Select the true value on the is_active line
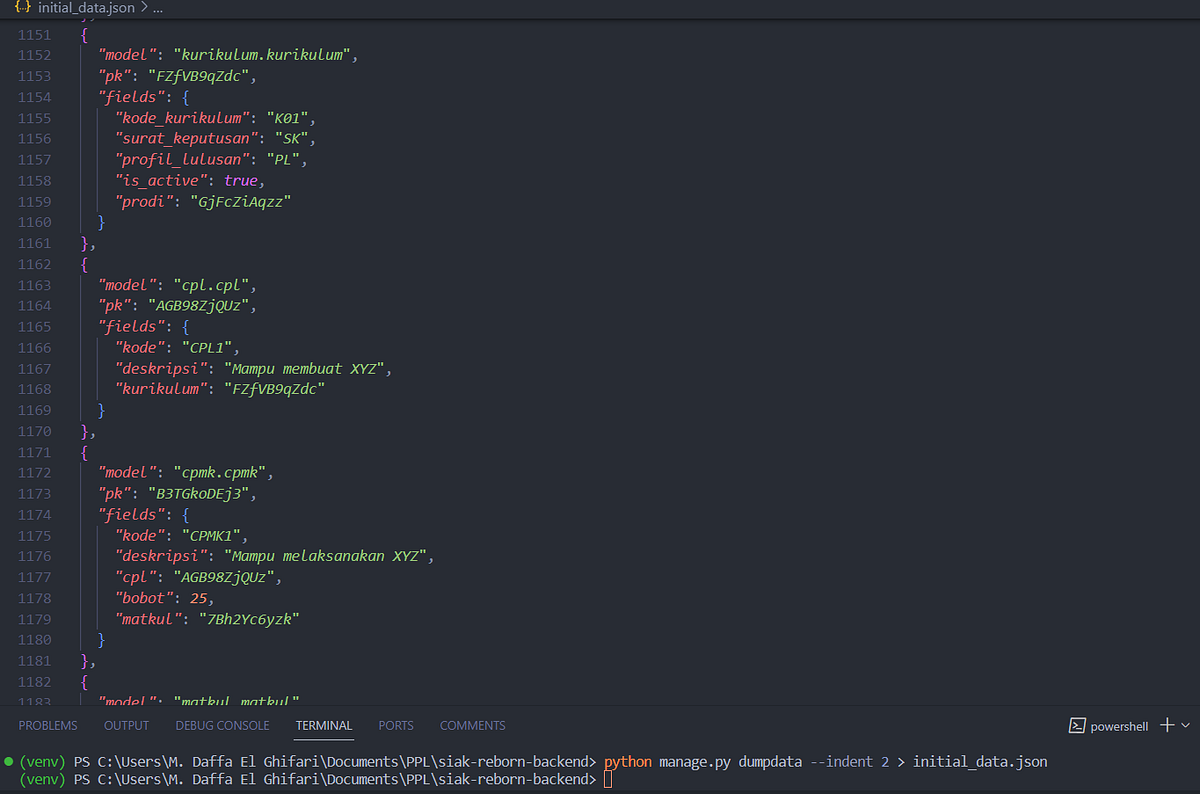Image resolution: width=1200 pixels, height=794 pixels. pos(241,180)
